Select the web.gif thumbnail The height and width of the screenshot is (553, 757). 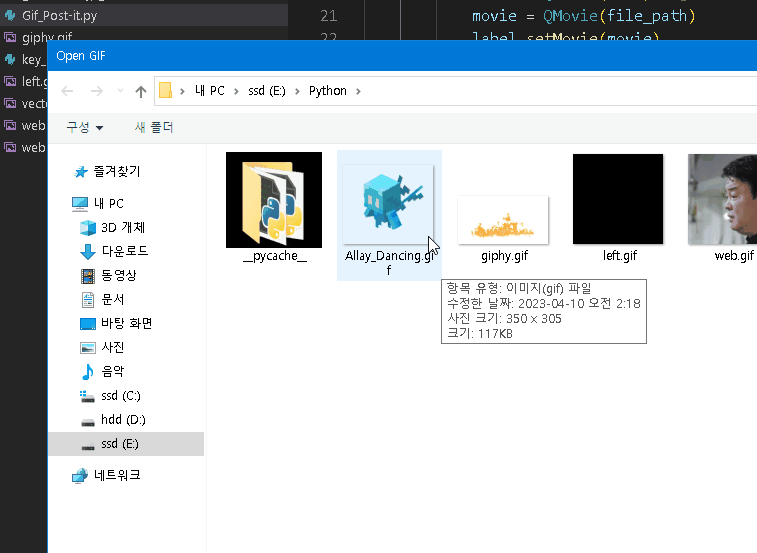[x=722, y=199]
